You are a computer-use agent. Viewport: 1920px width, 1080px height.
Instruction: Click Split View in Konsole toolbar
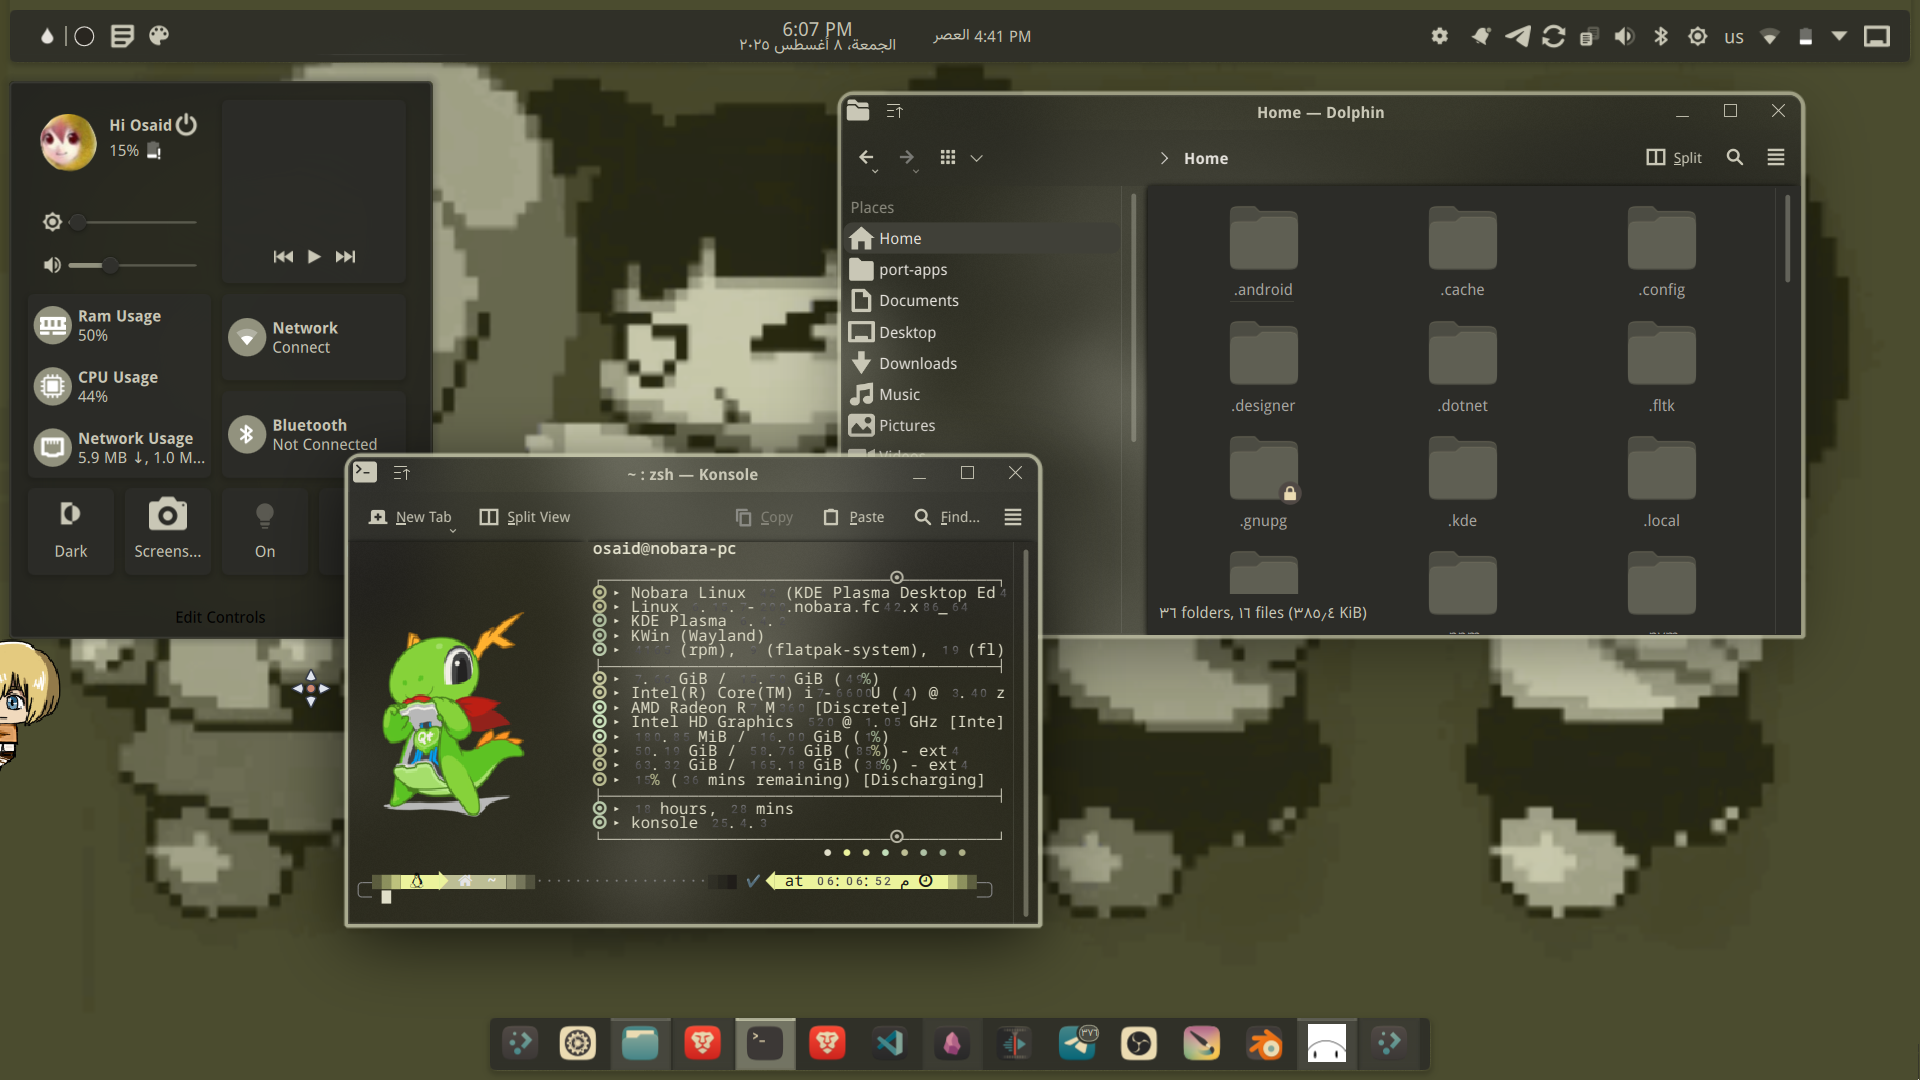coord(525,517)
